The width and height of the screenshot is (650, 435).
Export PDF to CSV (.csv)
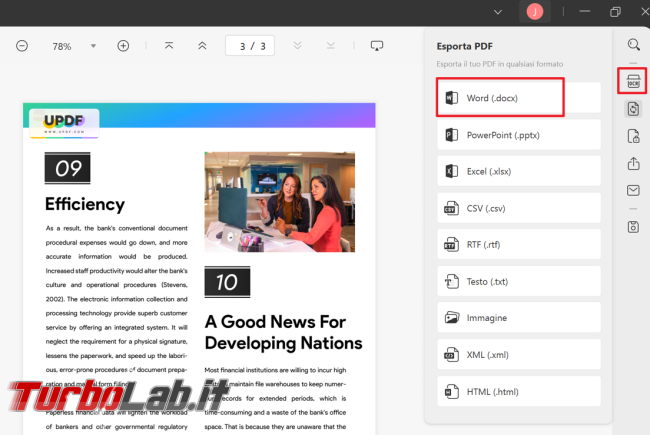[519, 208]
